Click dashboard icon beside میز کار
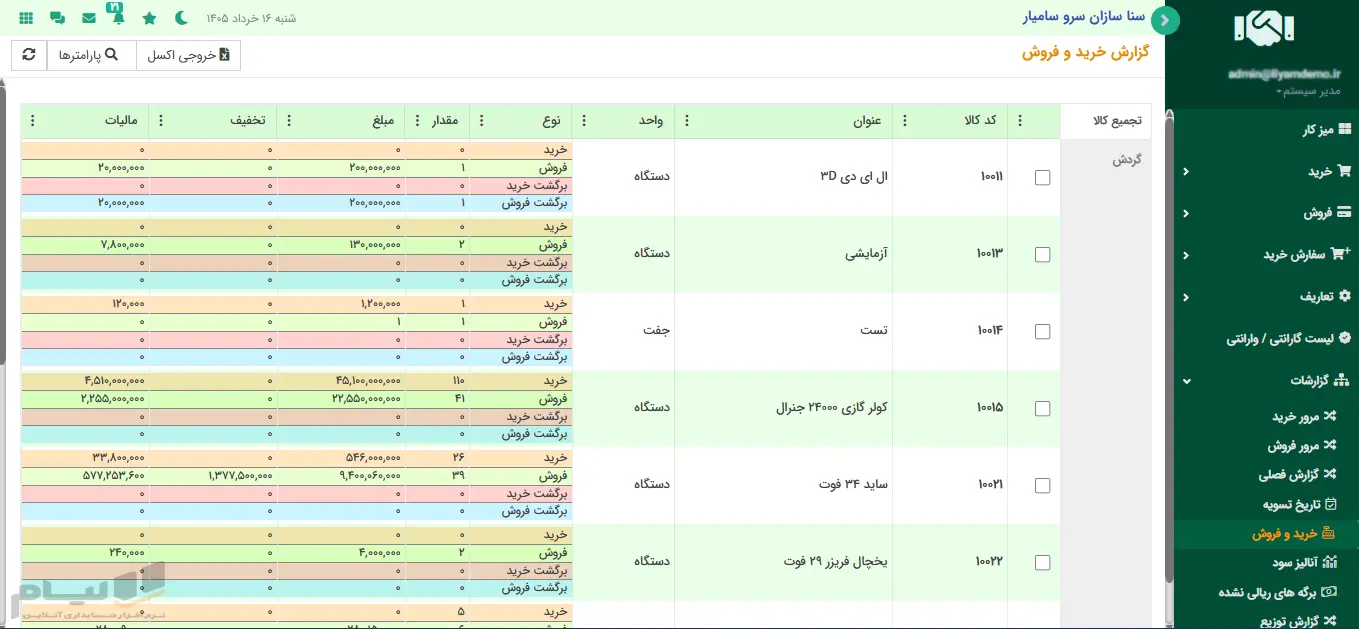1359x629 pixels. 1345,130
